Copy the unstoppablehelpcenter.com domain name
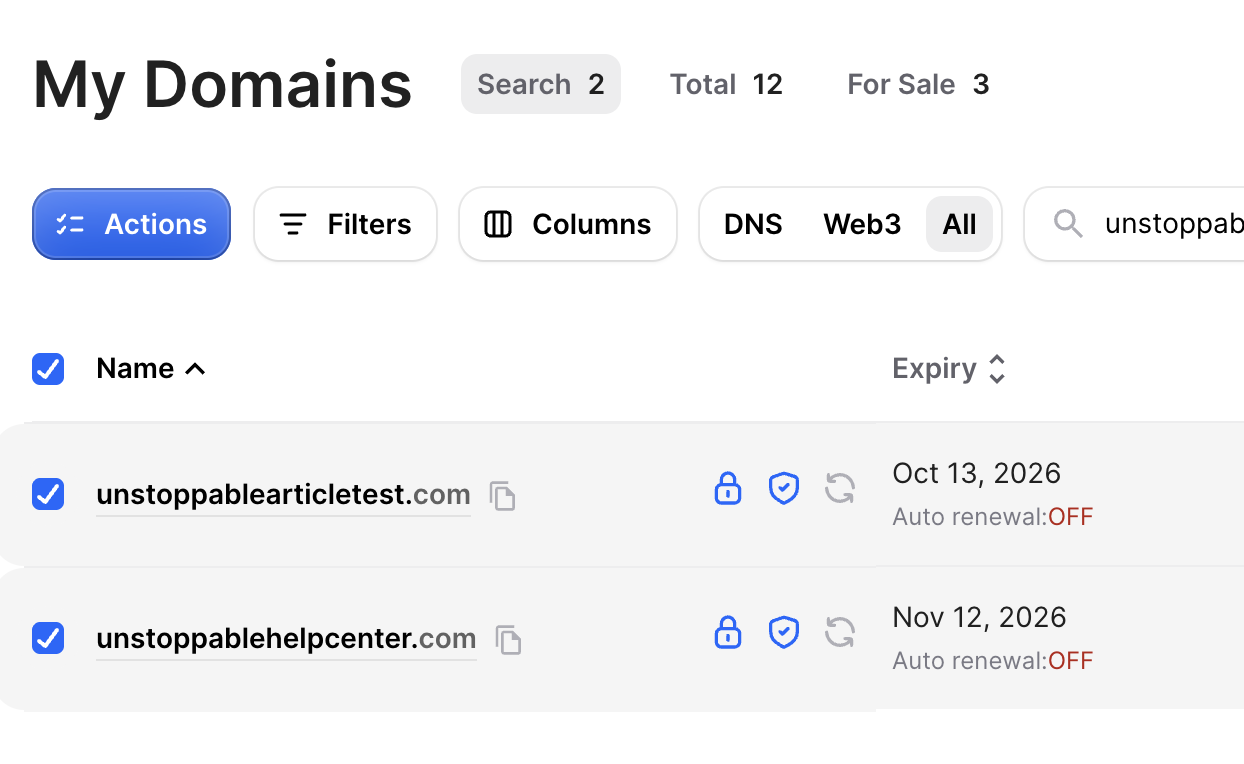The height and width of the screenshot is (764, 1244). point(509,639)
